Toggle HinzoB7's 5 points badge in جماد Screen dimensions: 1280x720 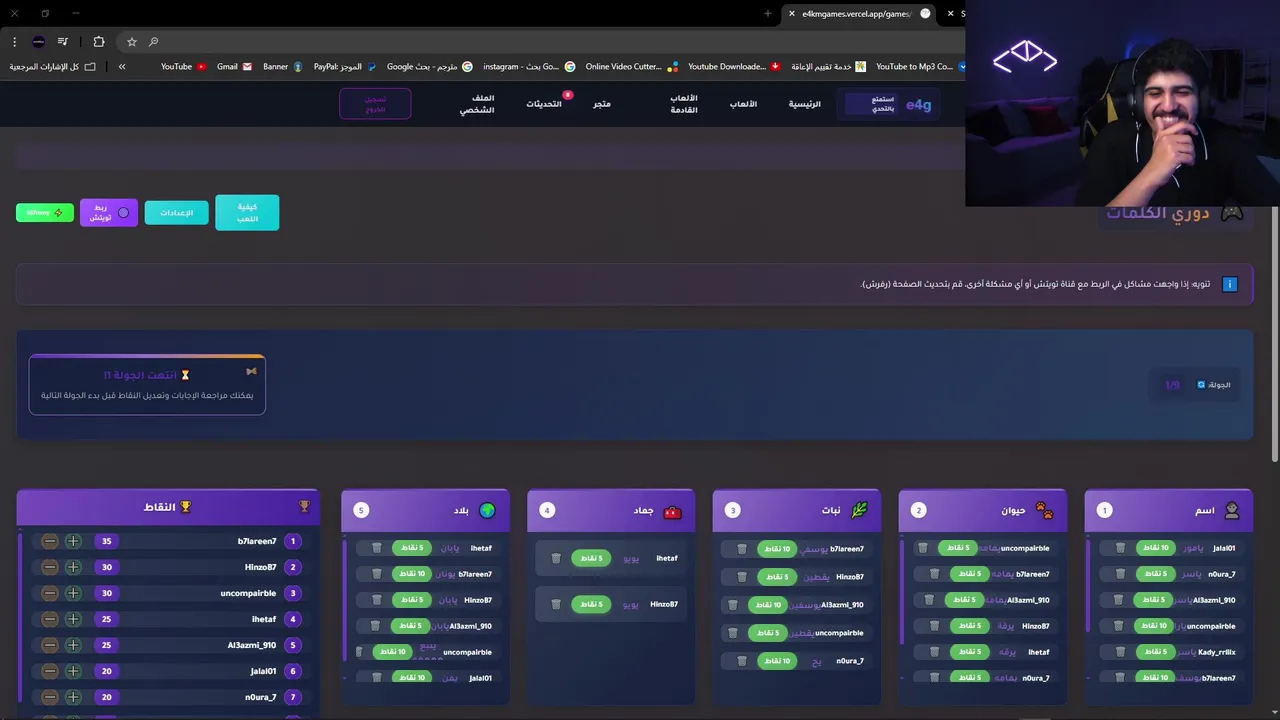[591, 604]
